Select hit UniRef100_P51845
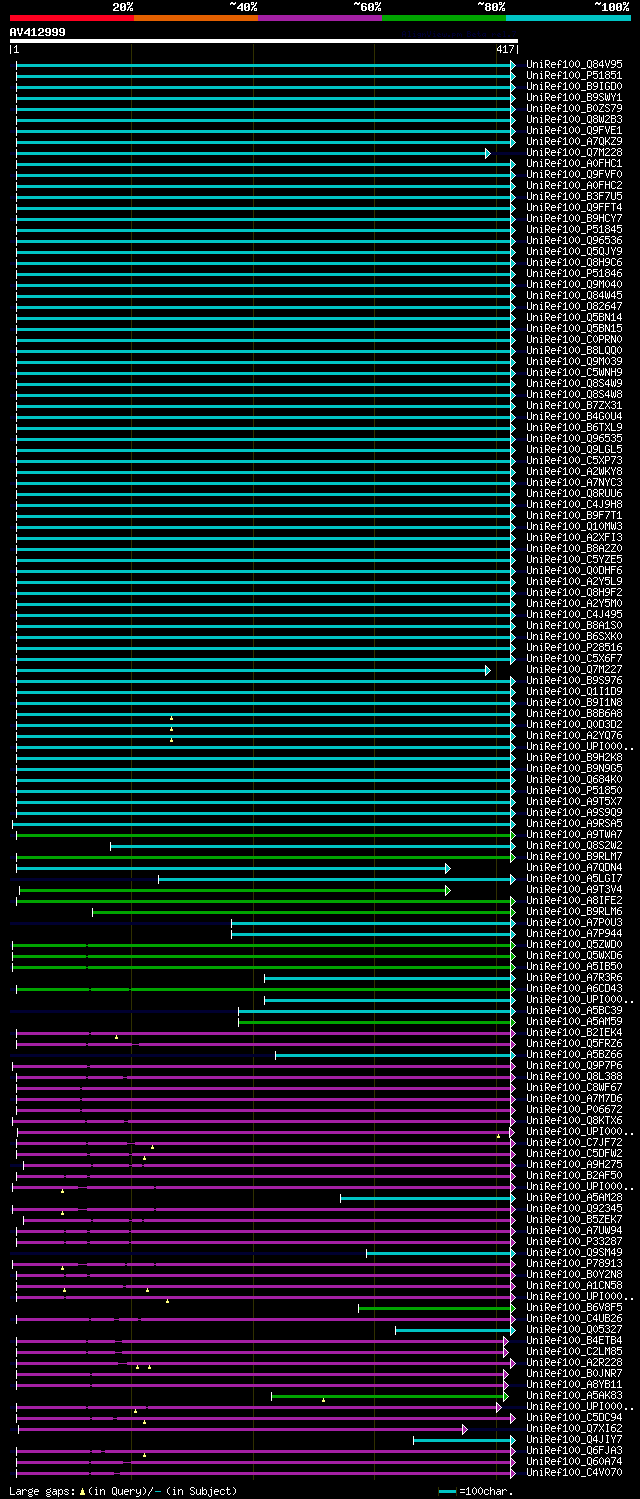Screen dimensions: 640x1499 pyautogui.click(x=573, y=229)
